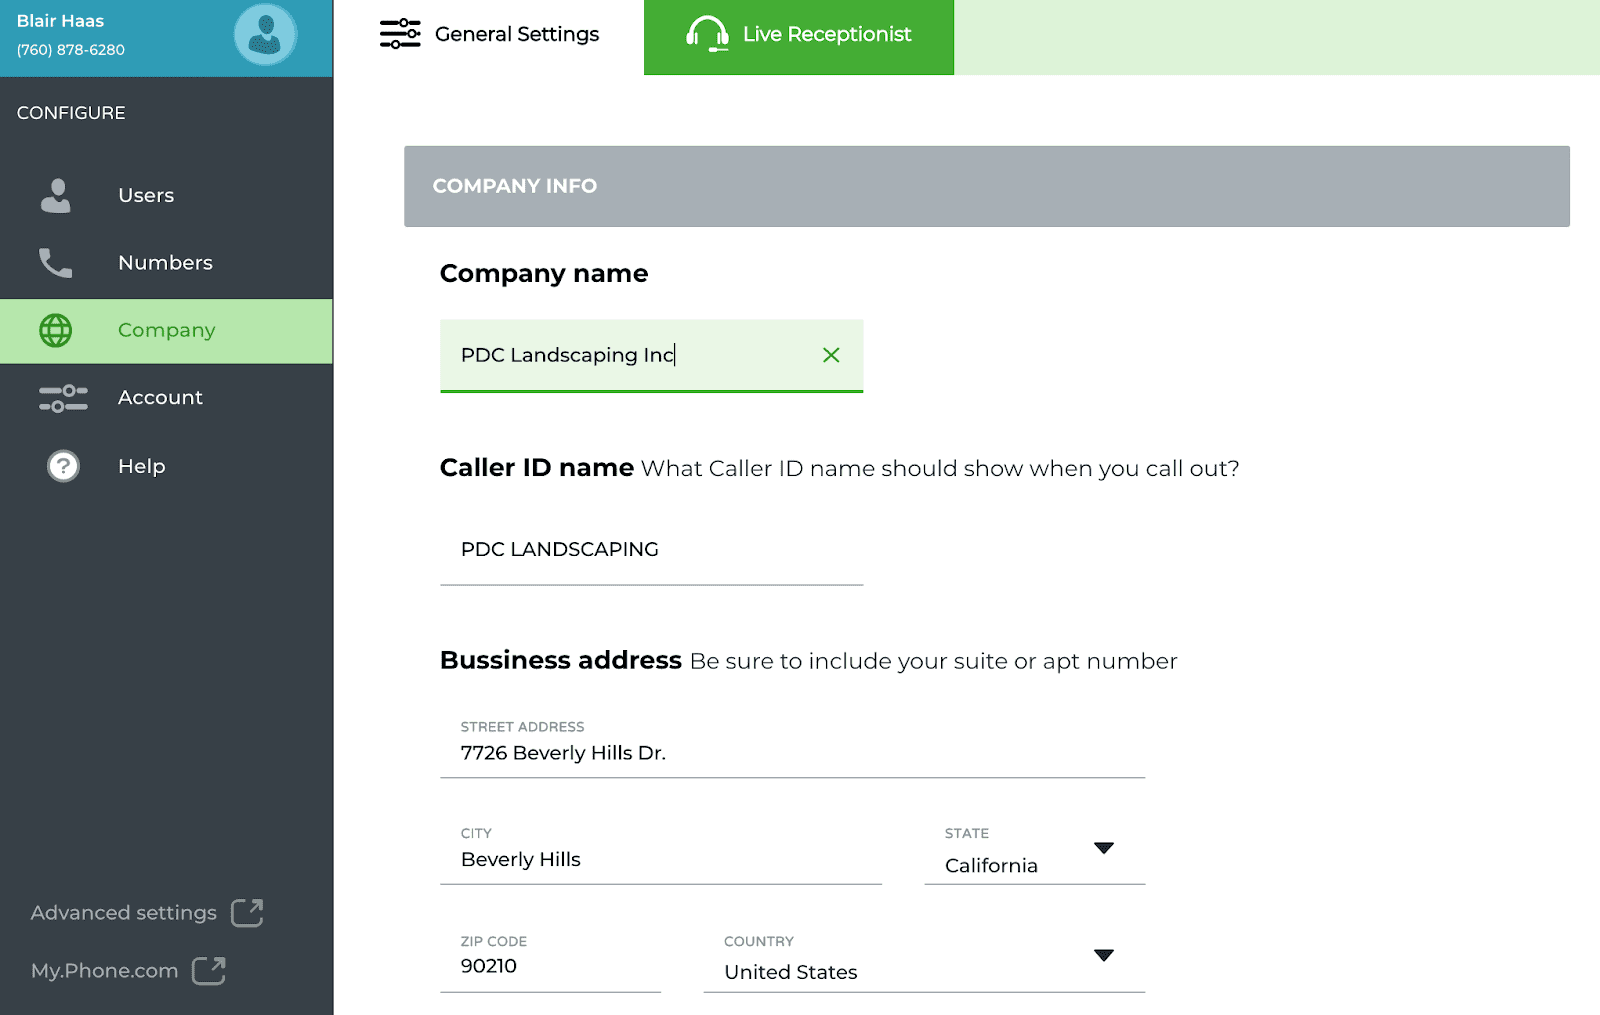Open the Zip Code field dropdown area

(x=550, y=965)
